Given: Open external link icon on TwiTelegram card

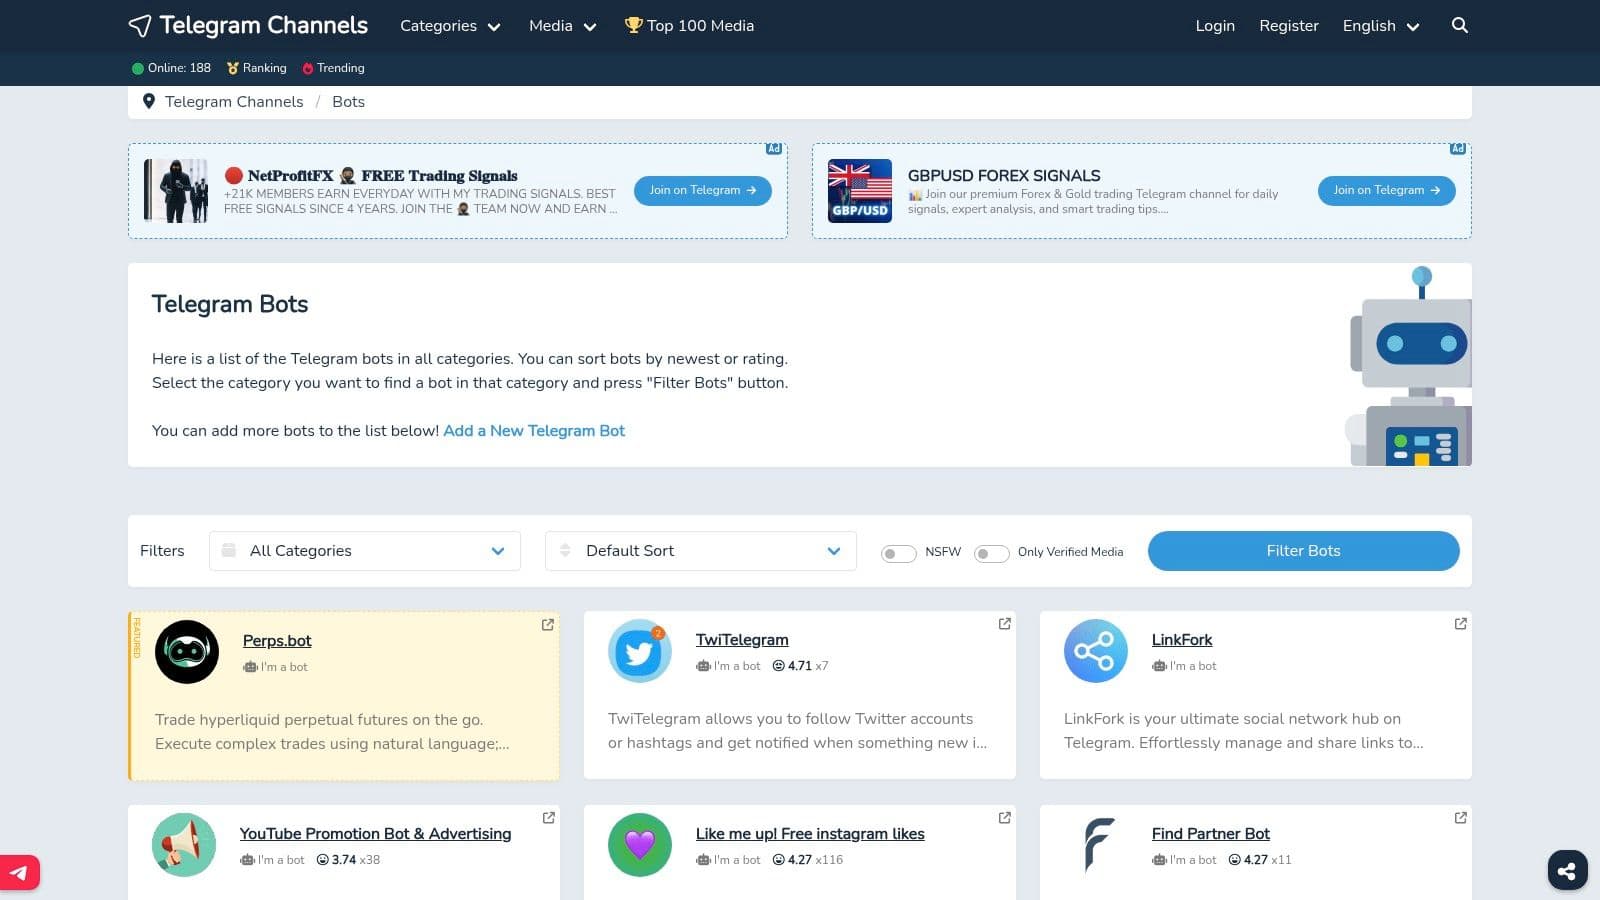Looking at the screenshot, I should (1004, 624).
